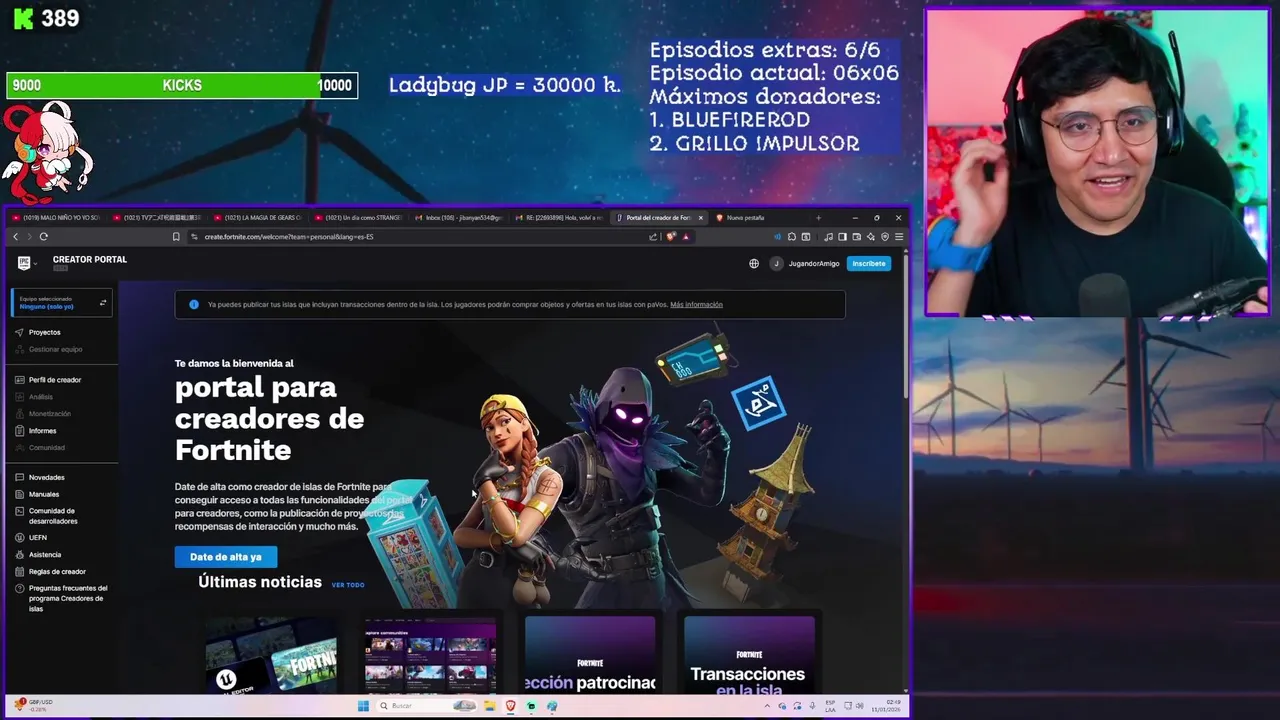The image size is (1280, 720).
Task: Click the Date de alta ya button
Action: (x=226, y=557)
